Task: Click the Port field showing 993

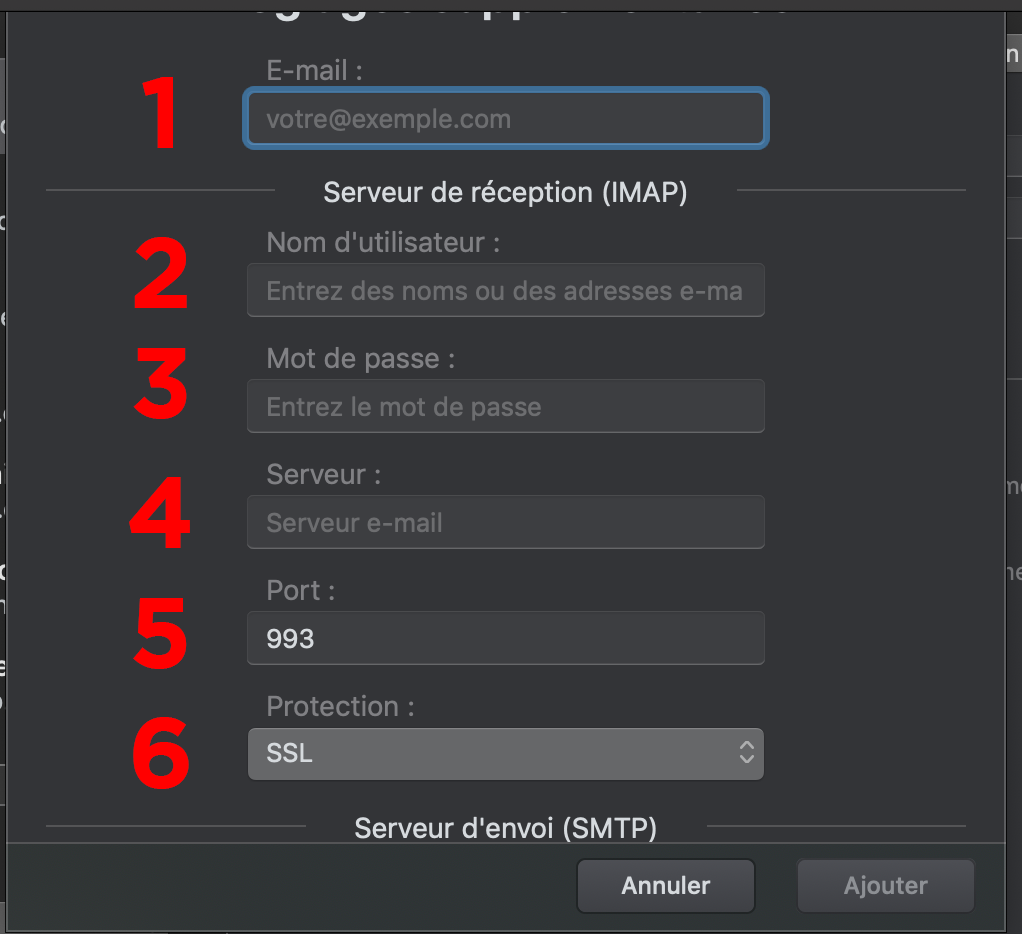Action: point(505,639)
